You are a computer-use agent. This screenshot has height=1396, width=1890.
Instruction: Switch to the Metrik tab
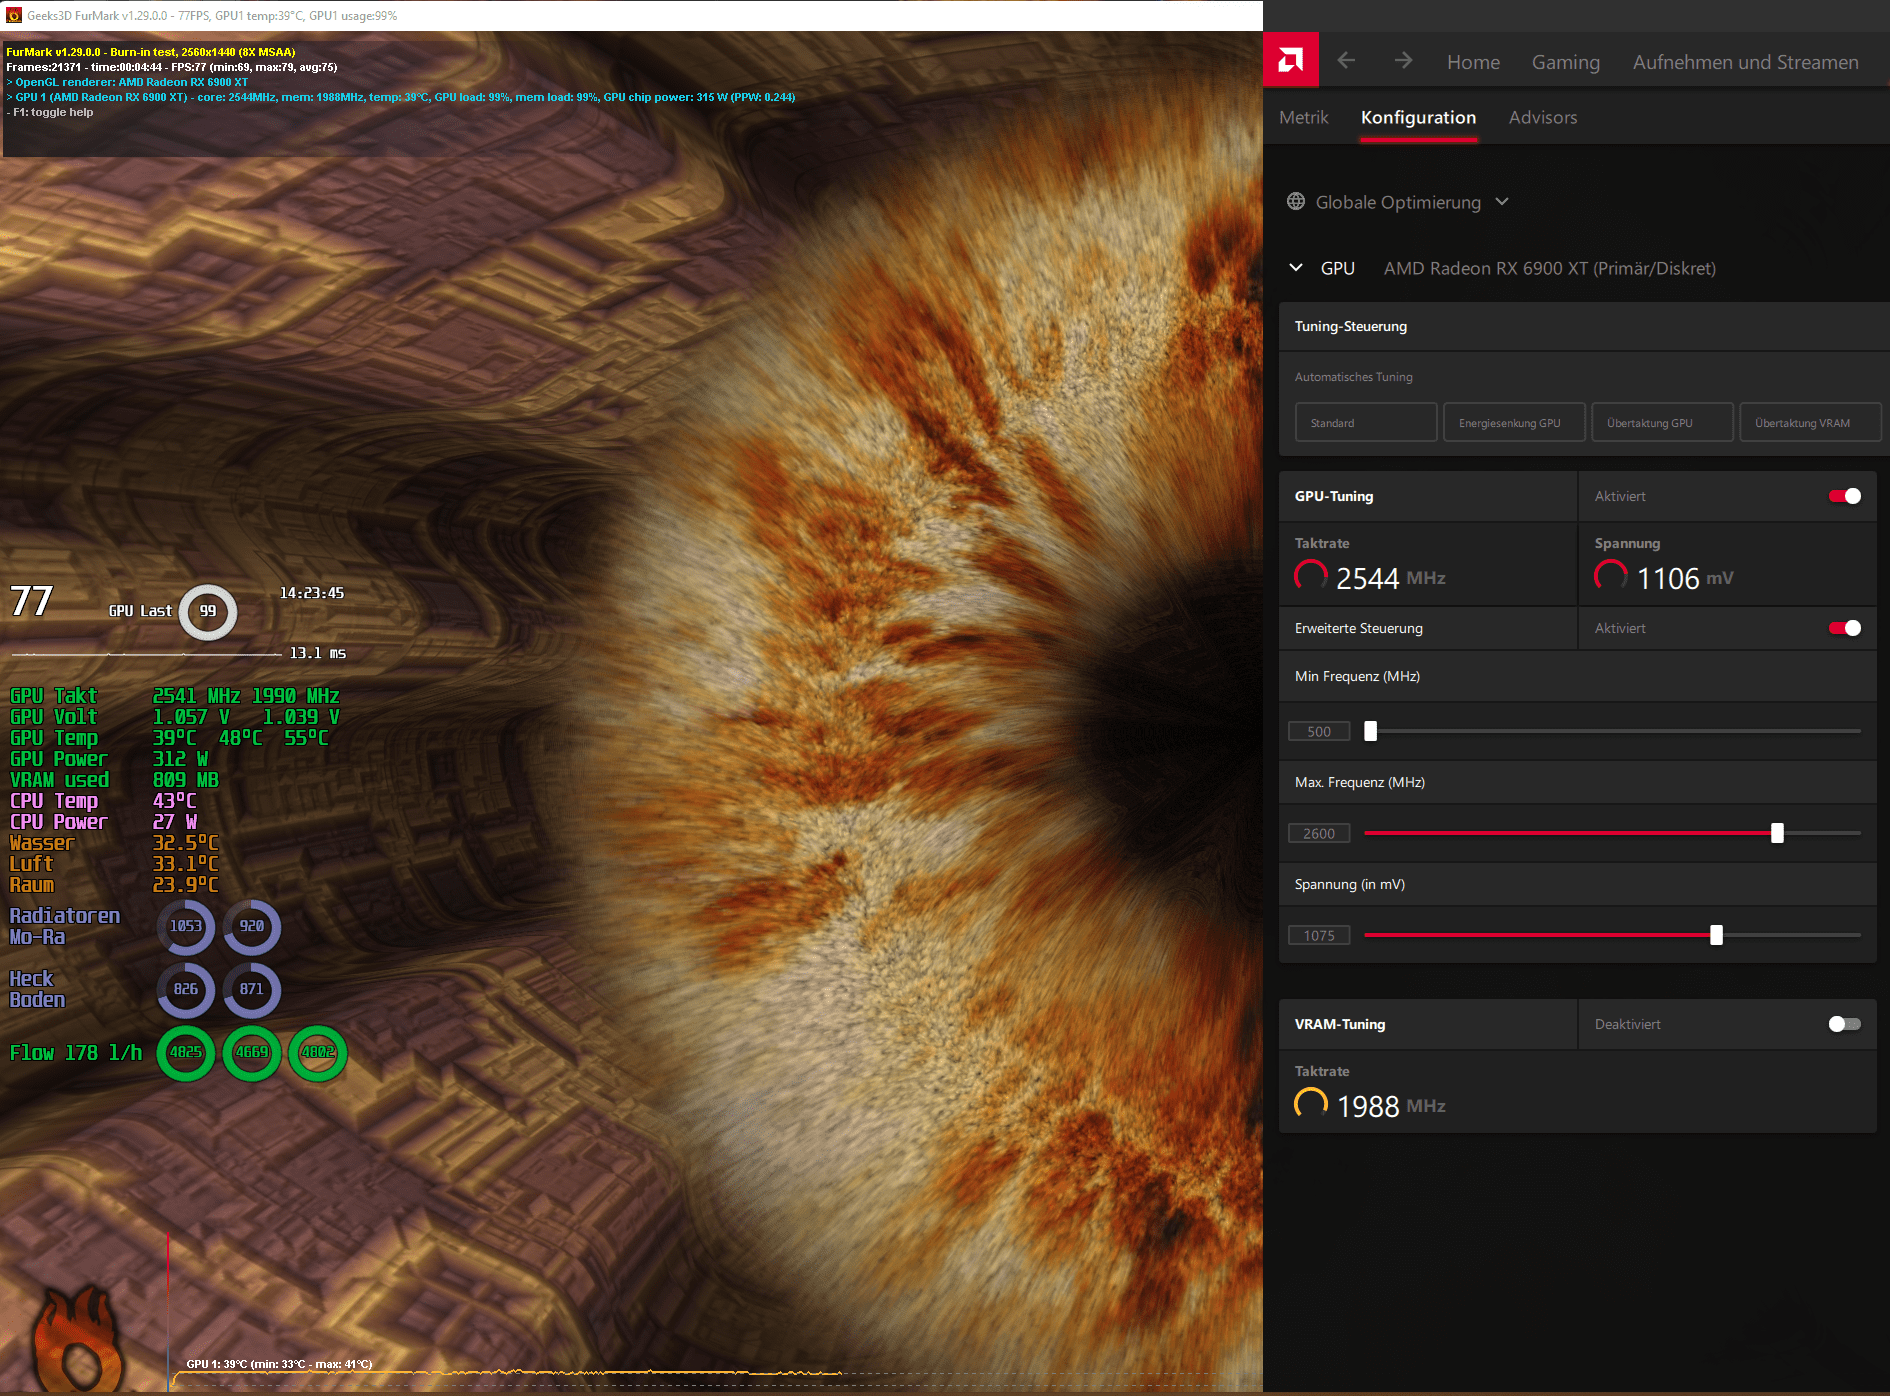pyautogui.click(x=1304, y=117)
